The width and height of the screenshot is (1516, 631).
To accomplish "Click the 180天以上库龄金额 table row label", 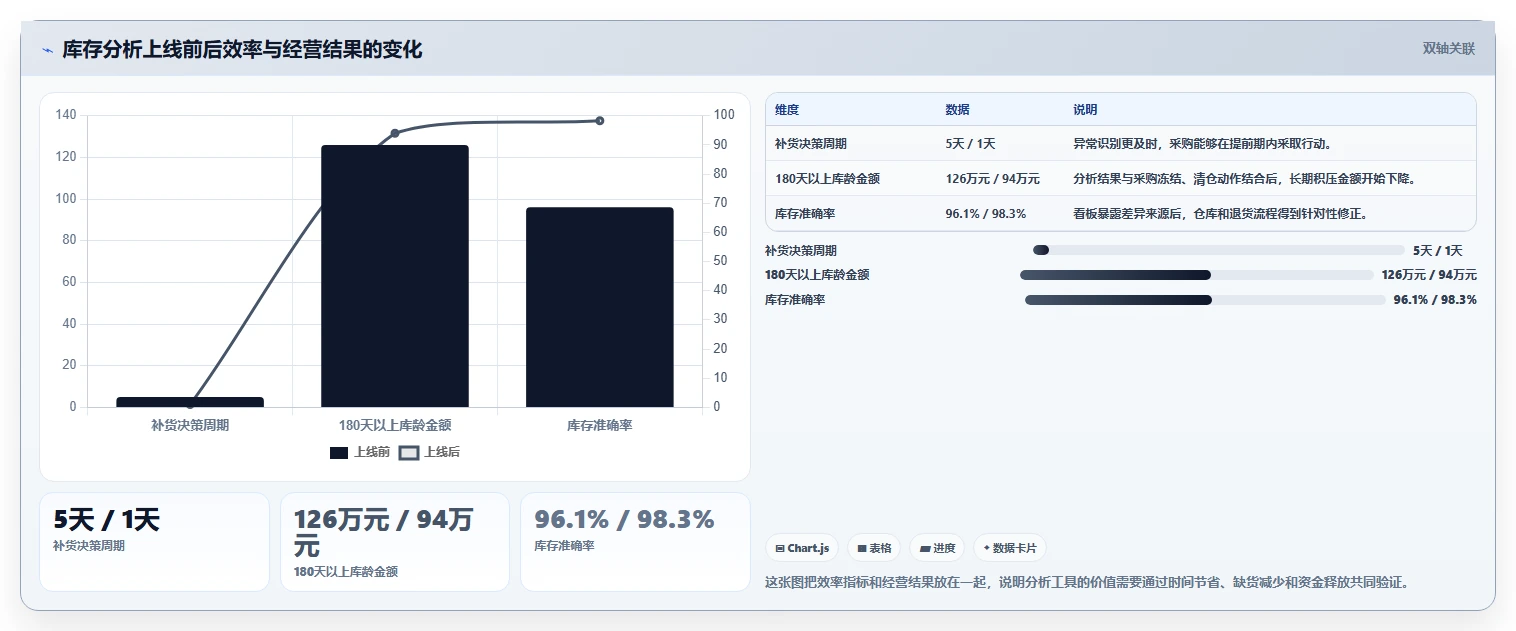I will [827, 179].
